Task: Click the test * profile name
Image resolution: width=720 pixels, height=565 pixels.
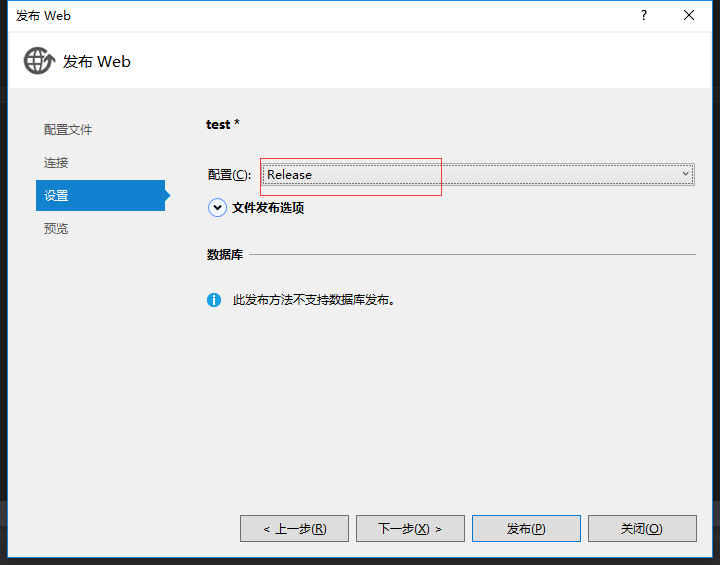Action: (x=223, y=124)
